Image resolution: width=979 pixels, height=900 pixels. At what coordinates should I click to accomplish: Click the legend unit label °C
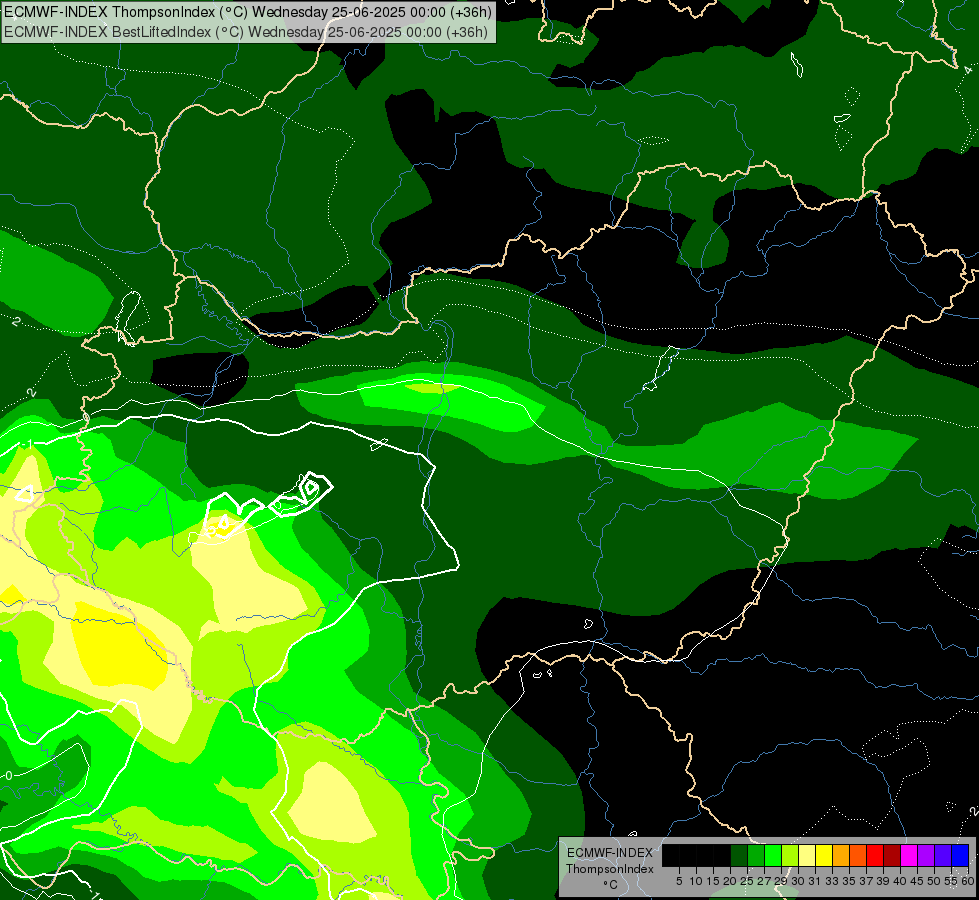click(610, 885)
